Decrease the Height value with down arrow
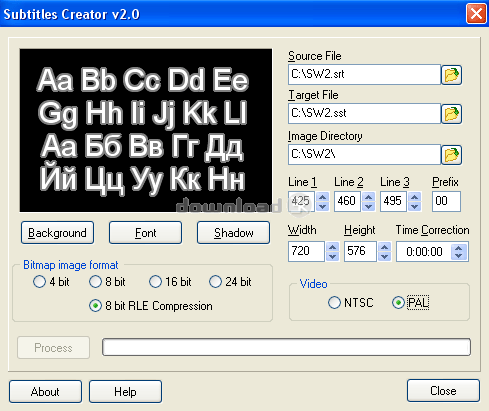 click(x=384, y=256)
